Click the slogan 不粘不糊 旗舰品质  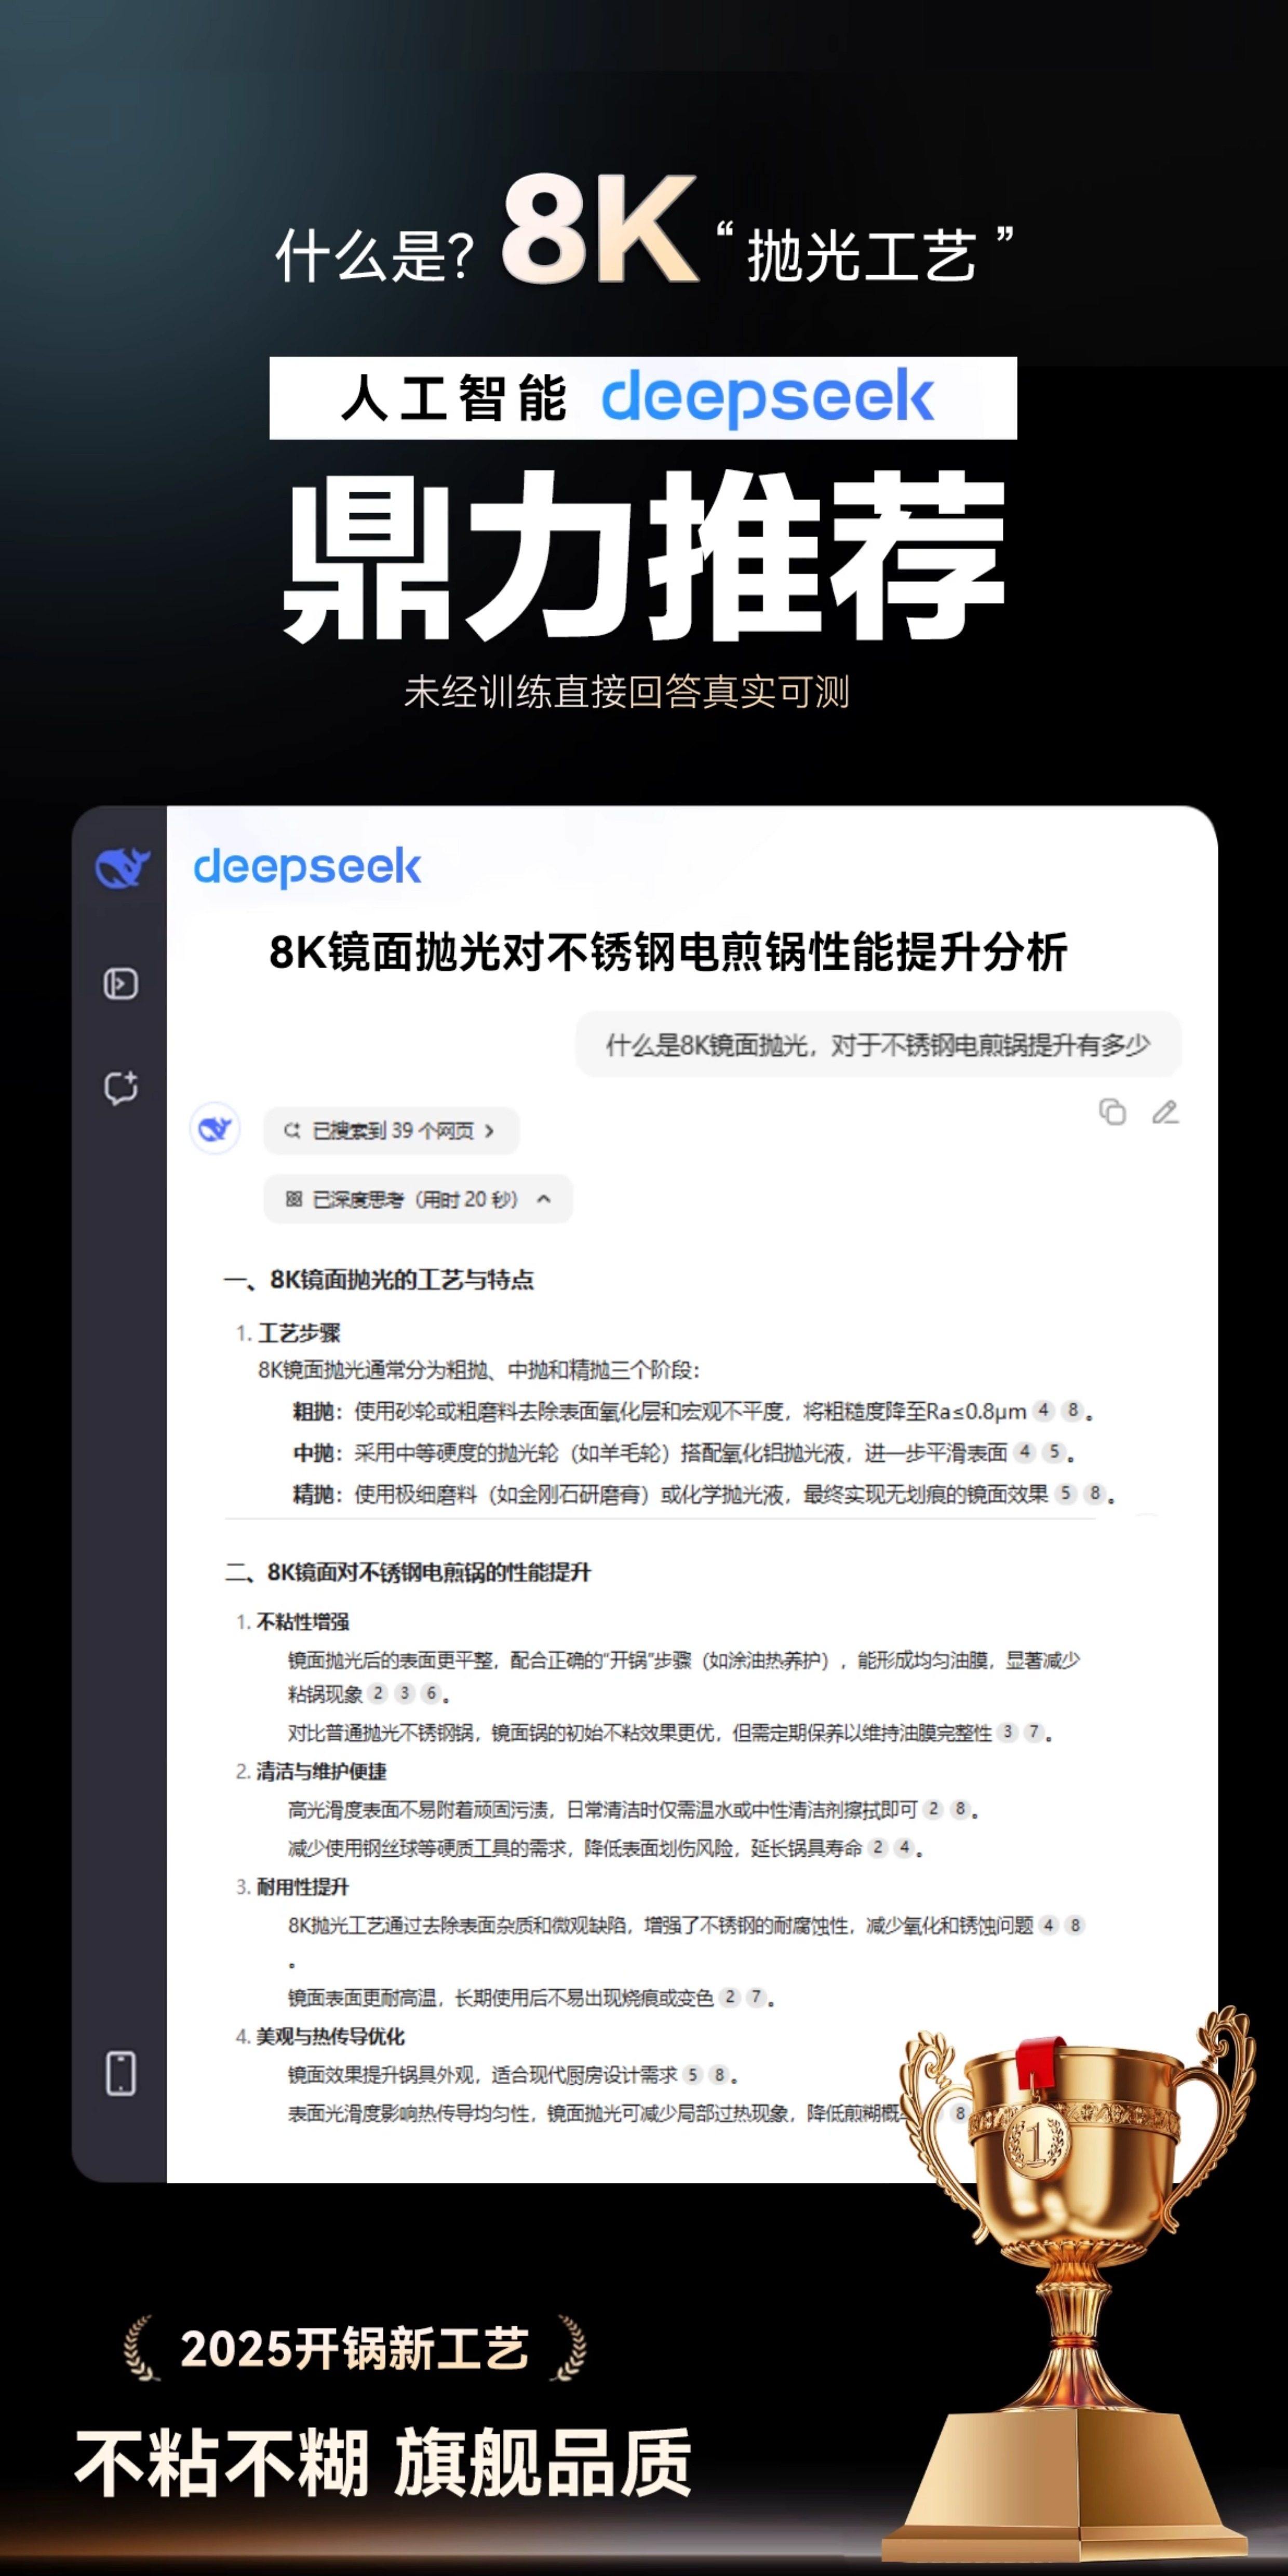(383, 2462)
